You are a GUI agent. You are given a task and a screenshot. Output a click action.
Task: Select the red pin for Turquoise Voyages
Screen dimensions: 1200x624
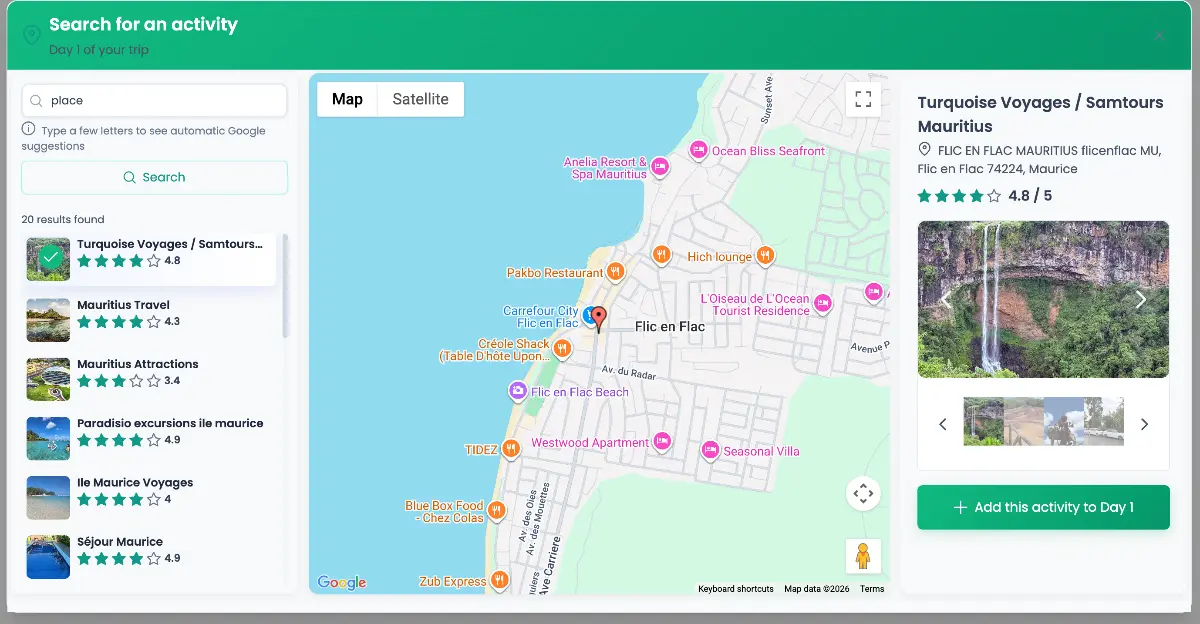pyautogui.click(x=598, y=318)
